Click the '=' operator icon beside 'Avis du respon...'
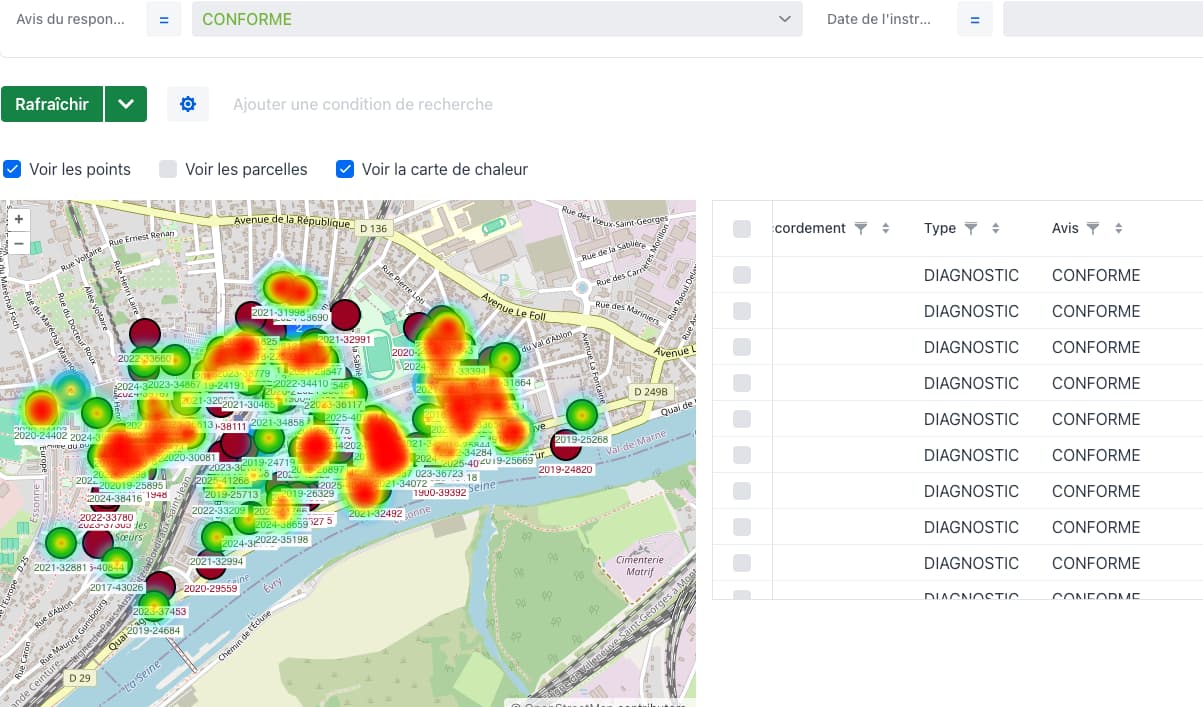The width and height of the screenshot is (1203, 707). [163, 18]
